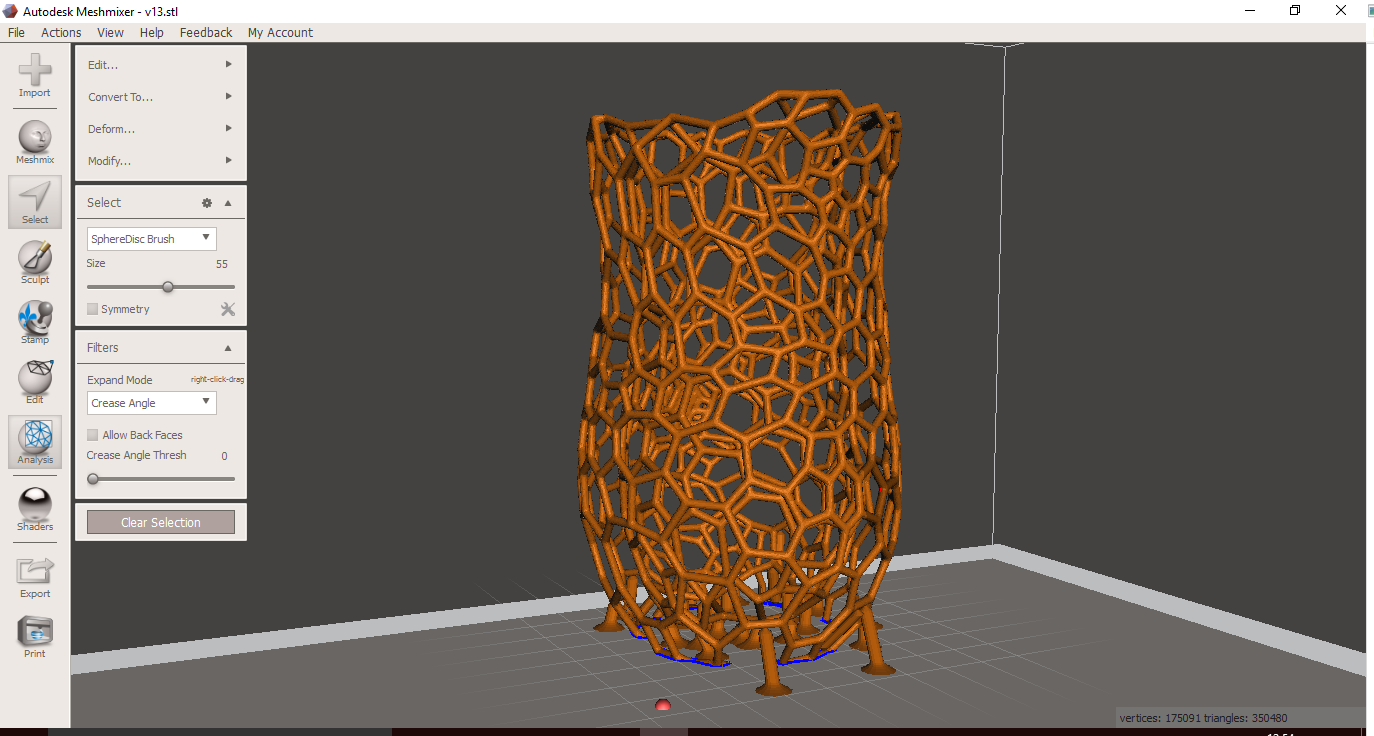
Task: Expand the Convert To... submenu
Action: [160, 97]
